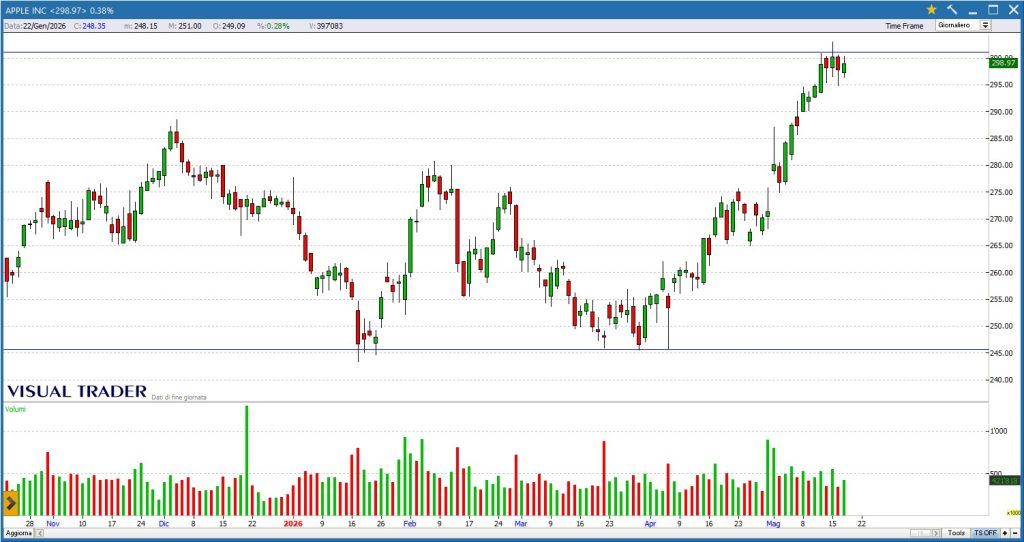The image size is (1024, 542).
Task: Click the Feb month marker on timeline
Action: (x=409, y=523)
